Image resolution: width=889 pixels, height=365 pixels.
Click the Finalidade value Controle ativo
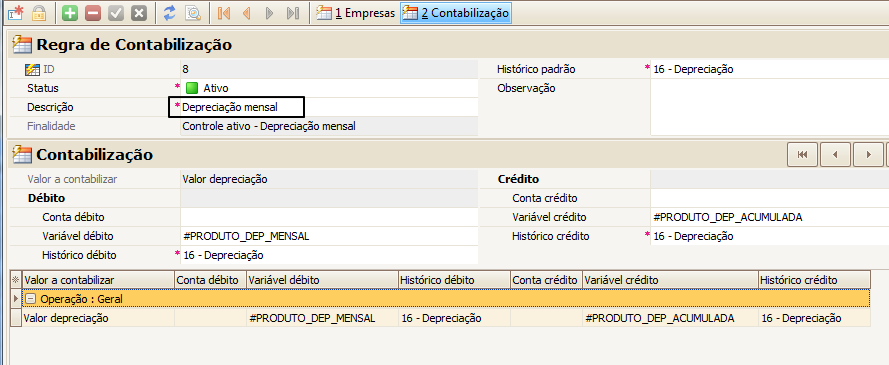point(329,126)
